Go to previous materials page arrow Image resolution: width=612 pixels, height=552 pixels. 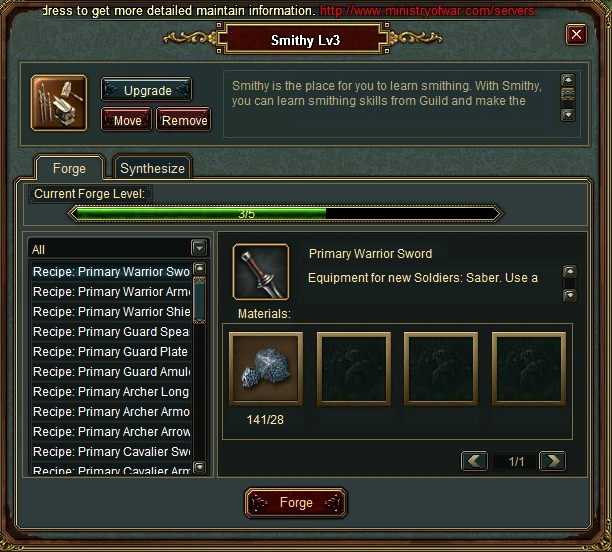point(474,461)
